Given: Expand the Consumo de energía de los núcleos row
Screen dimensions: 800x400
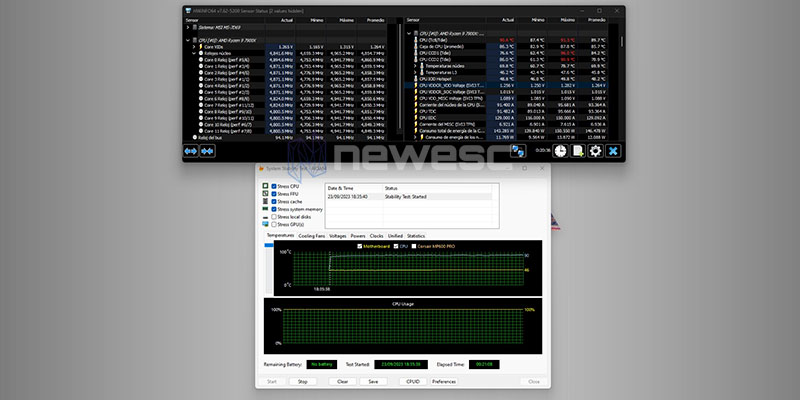Looking at the screenshot, I should point(415,137).
